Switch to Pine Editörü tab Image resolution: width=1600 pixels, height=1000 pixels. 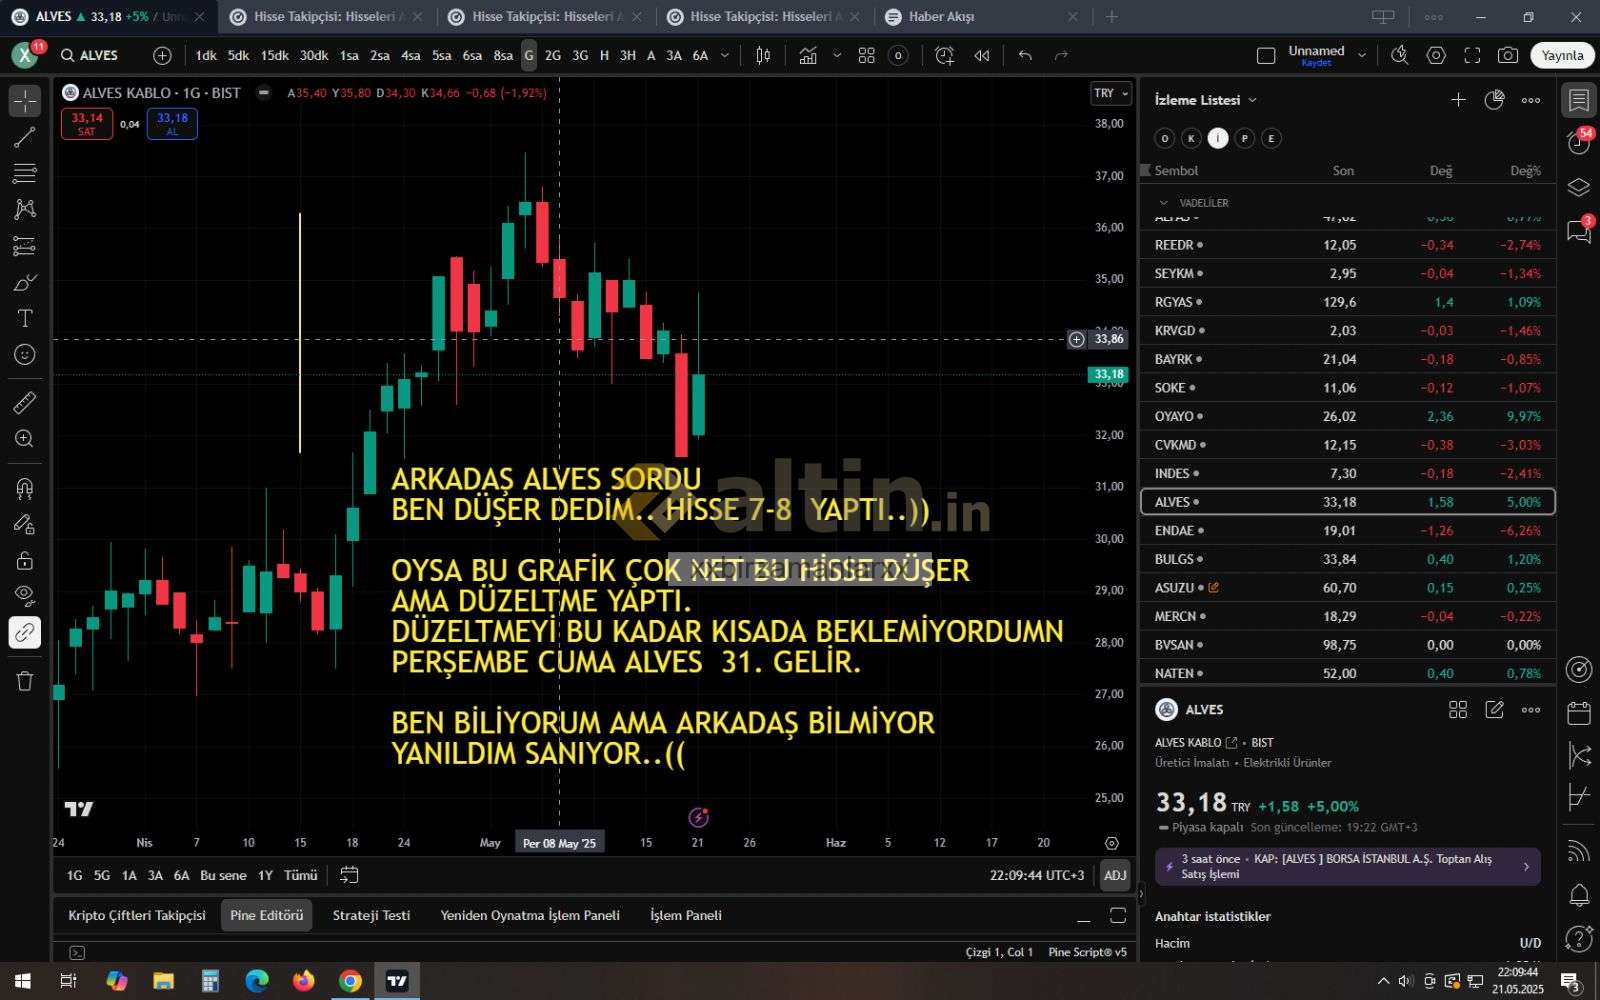coord(267,915)
